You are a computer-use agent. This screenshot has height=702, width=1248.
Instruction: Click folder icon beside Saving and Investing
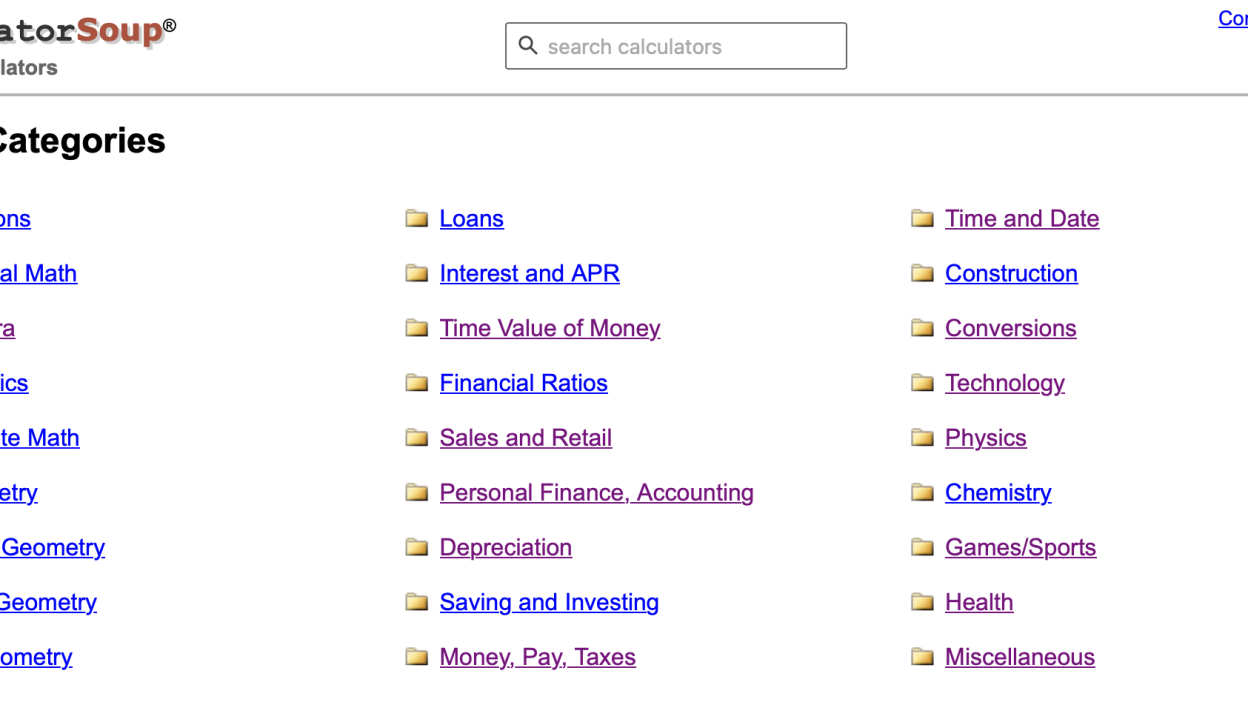[x=417, y=602]
